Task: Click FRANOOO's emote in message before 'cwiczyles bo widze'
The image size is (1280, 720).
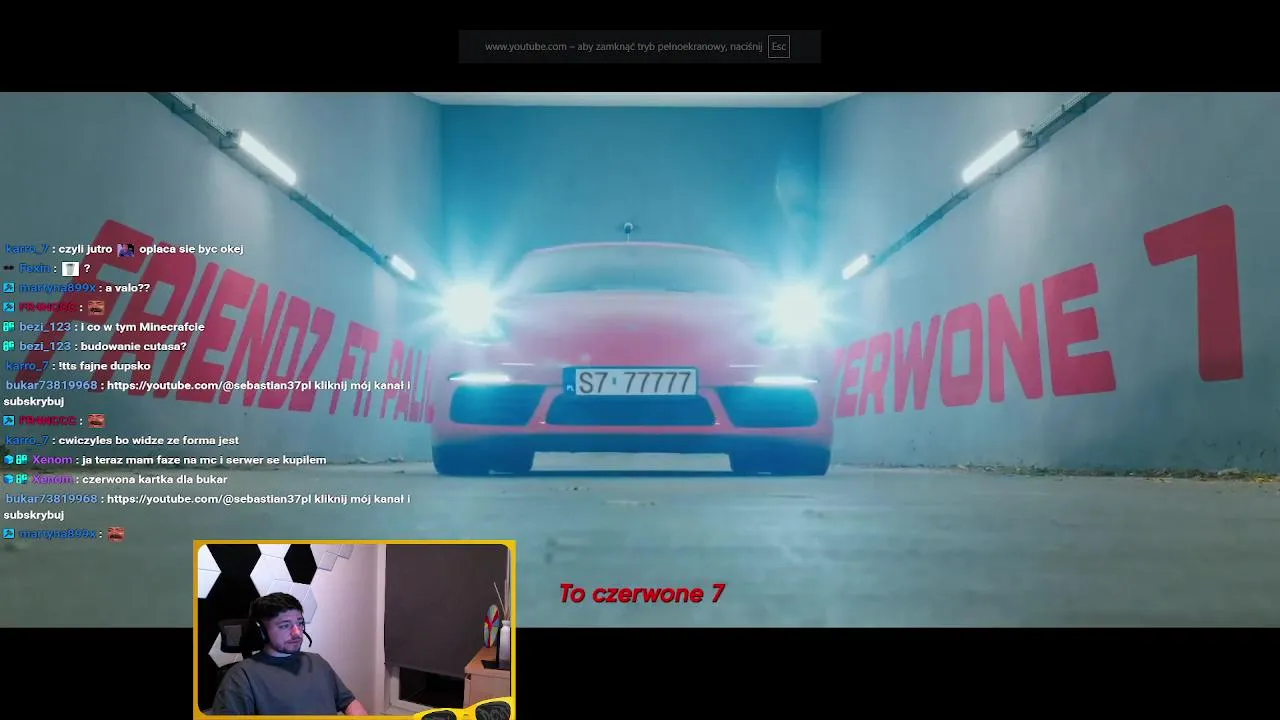Action: tap(95, 421)
